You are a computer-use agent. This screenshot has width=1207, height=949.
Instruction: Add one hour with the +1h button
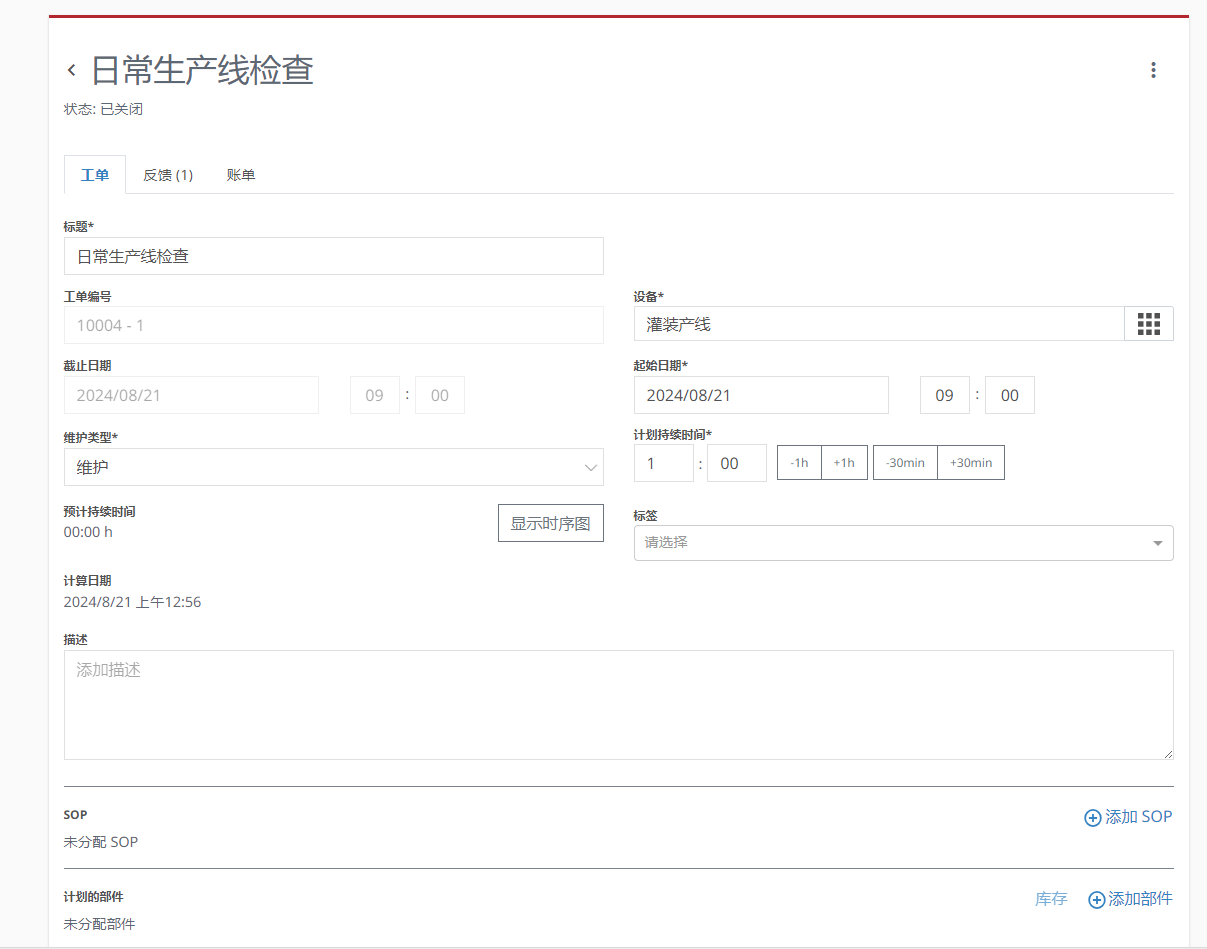pos(844,462)
